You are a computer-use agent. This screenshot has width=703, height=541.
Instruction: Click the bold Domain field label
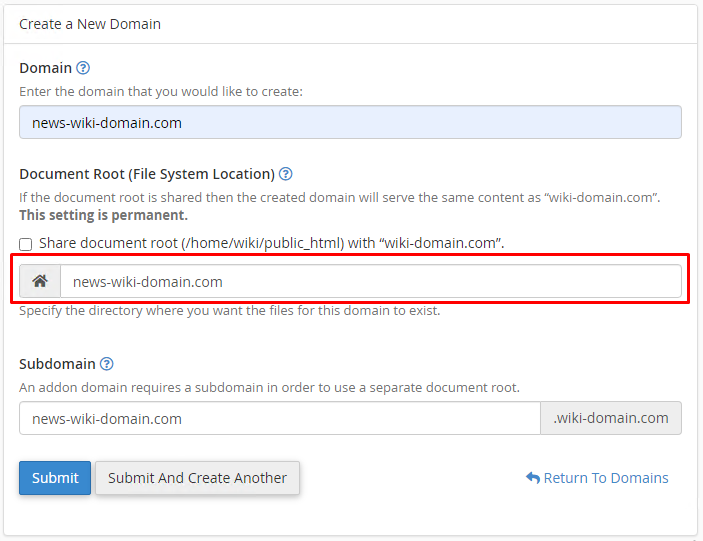(x=45, y=68)
